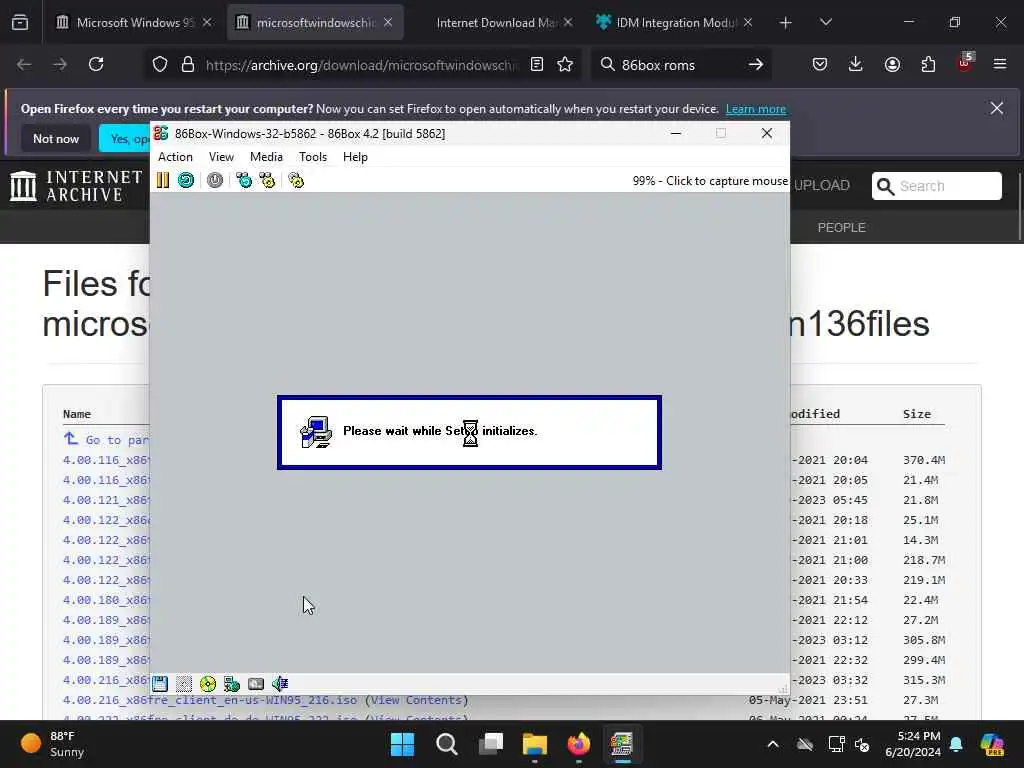
Task: Submit the Firefox search arrow
Action: point(756,64)
